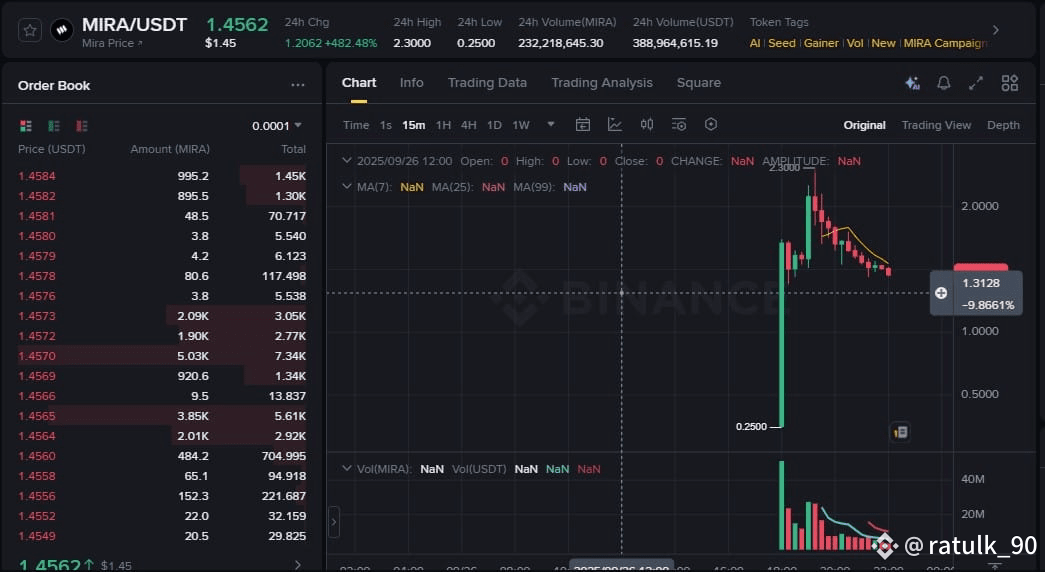Viewport: 1045px width, 572px height.
Task: Select 1H interval
Action: click(443, 125)
